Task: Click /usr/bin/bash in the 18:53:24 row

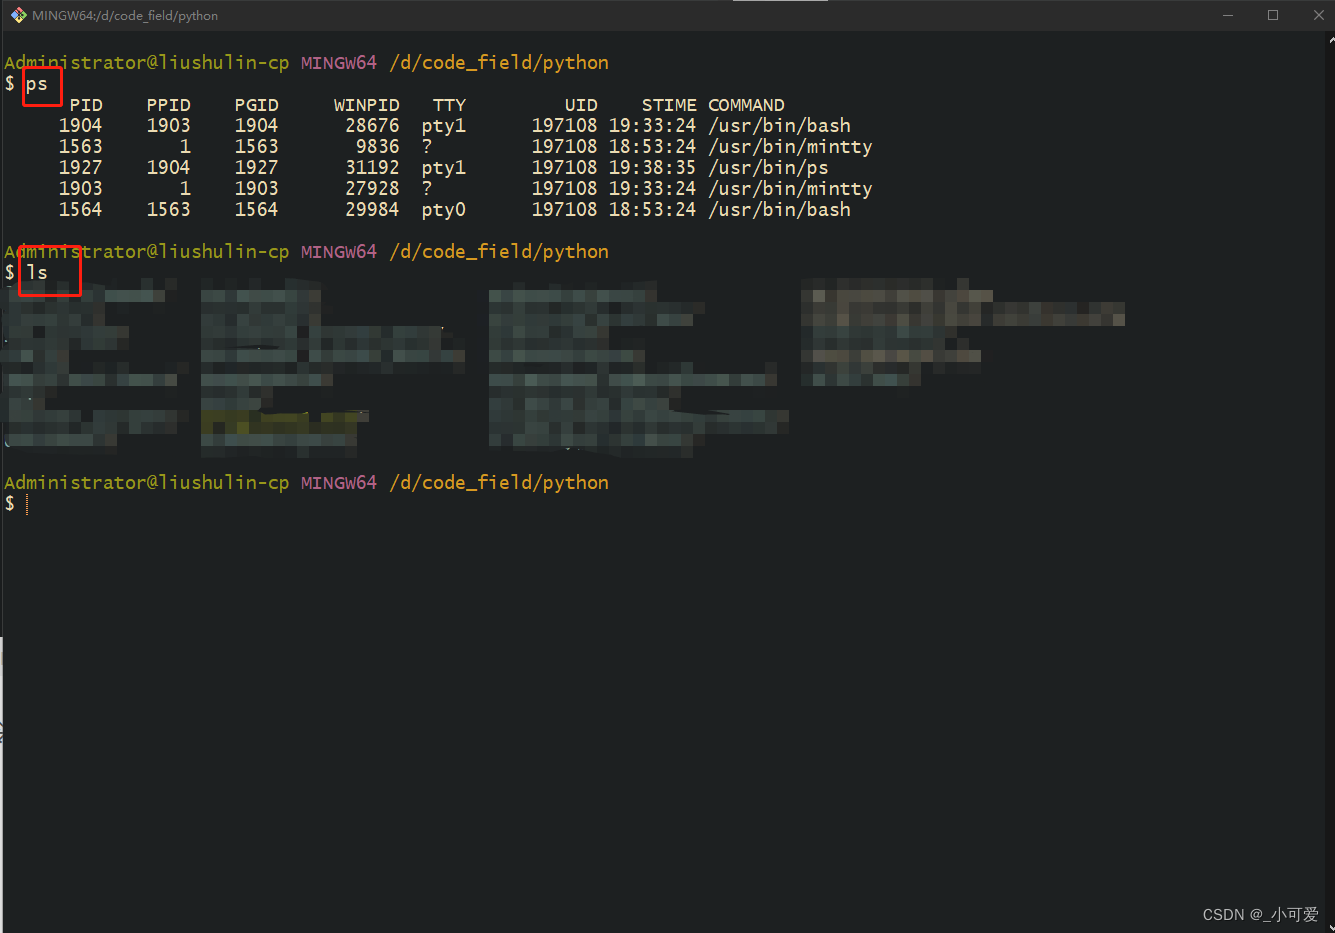Action: click(780, 210)
